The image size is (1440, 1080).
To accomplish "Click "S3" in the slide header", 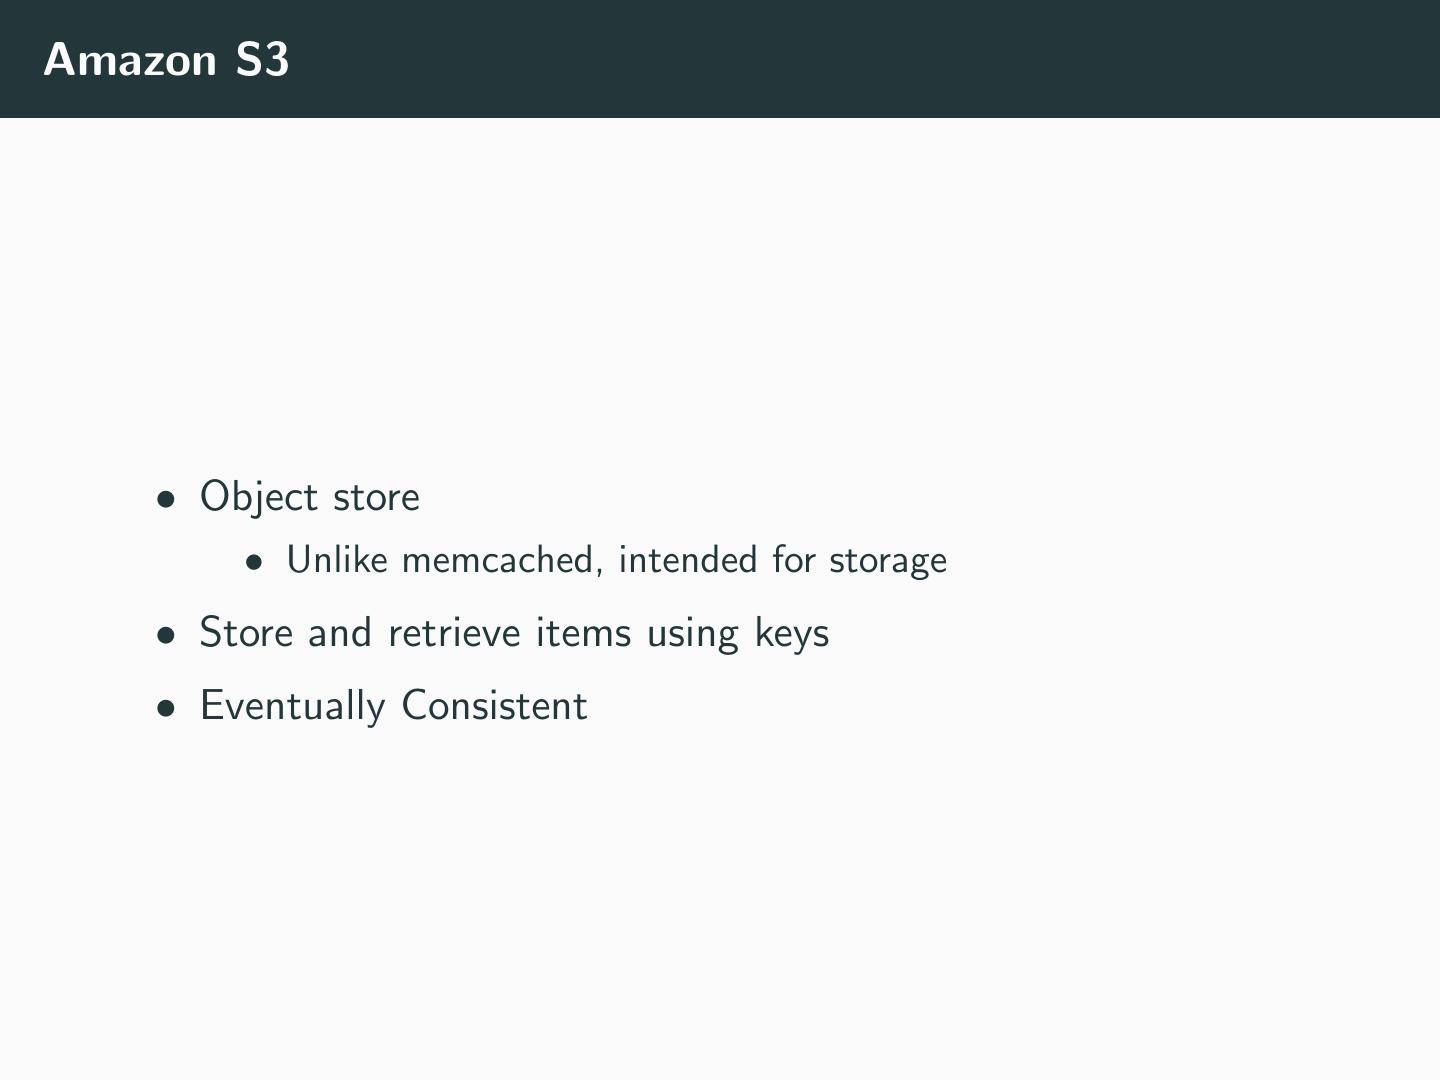I will tap(262, 60).
